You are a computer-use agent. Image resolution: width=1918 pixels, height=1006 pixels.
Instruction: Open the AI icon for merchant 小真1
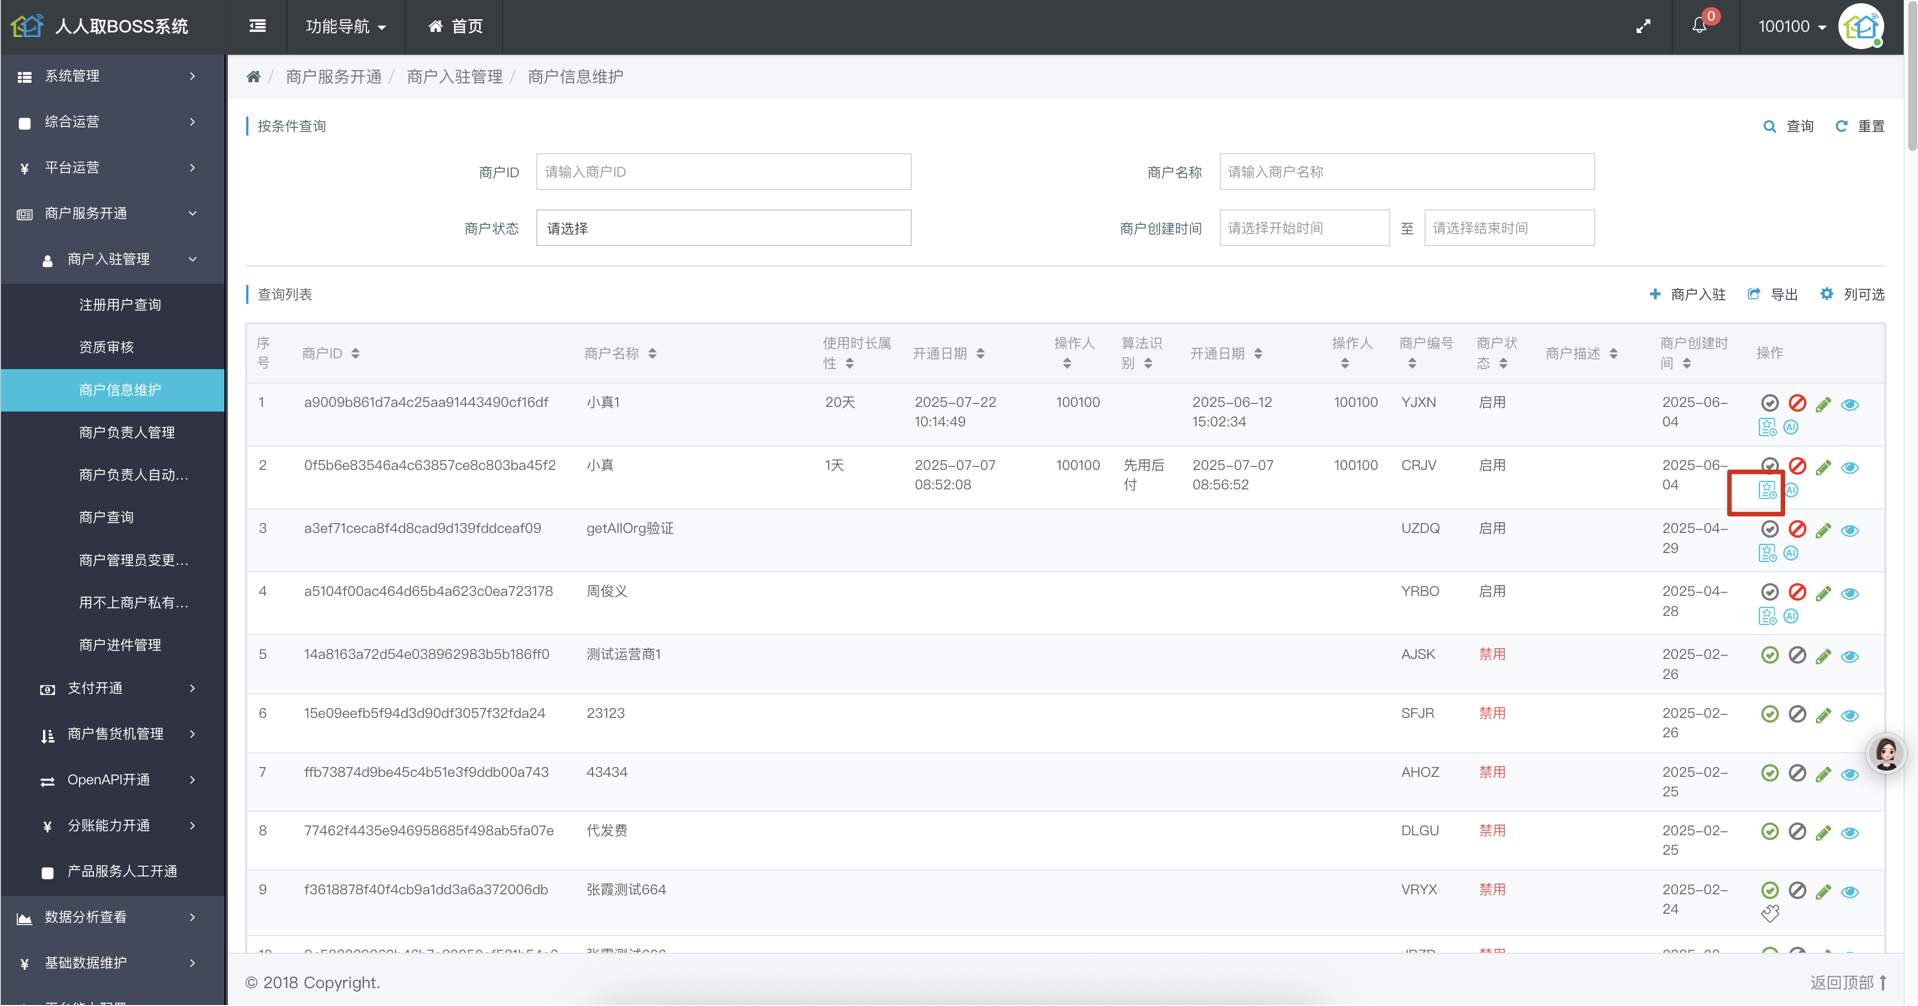(x=1791, y=427)
